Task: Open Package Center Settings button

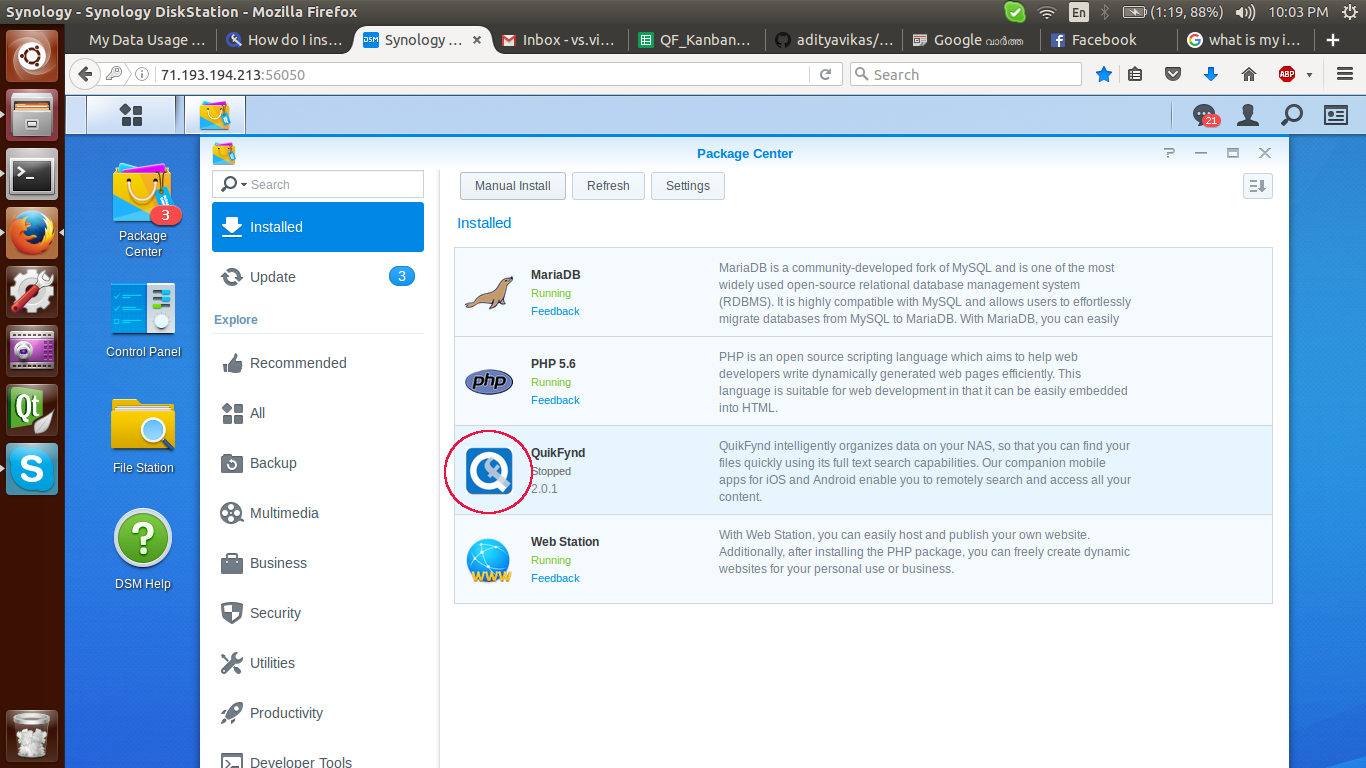Action: (688, 186)
